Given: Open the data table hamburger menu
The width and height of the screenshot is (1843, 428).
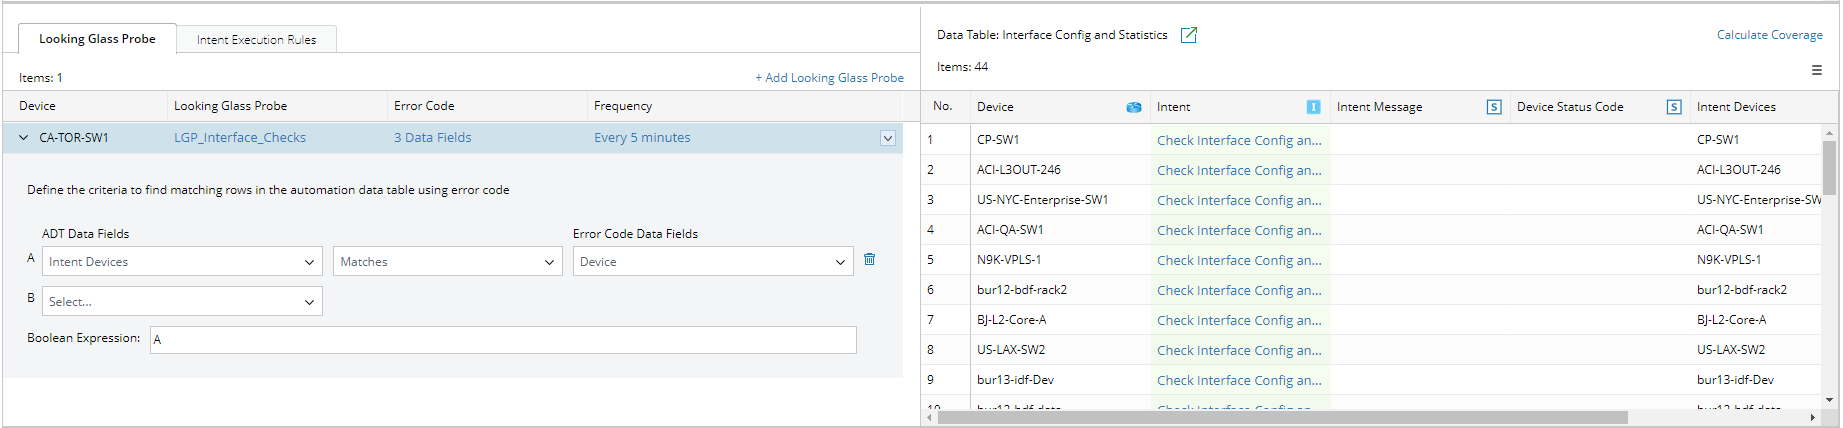Looking at the screenshot, I should point(1816,70).
